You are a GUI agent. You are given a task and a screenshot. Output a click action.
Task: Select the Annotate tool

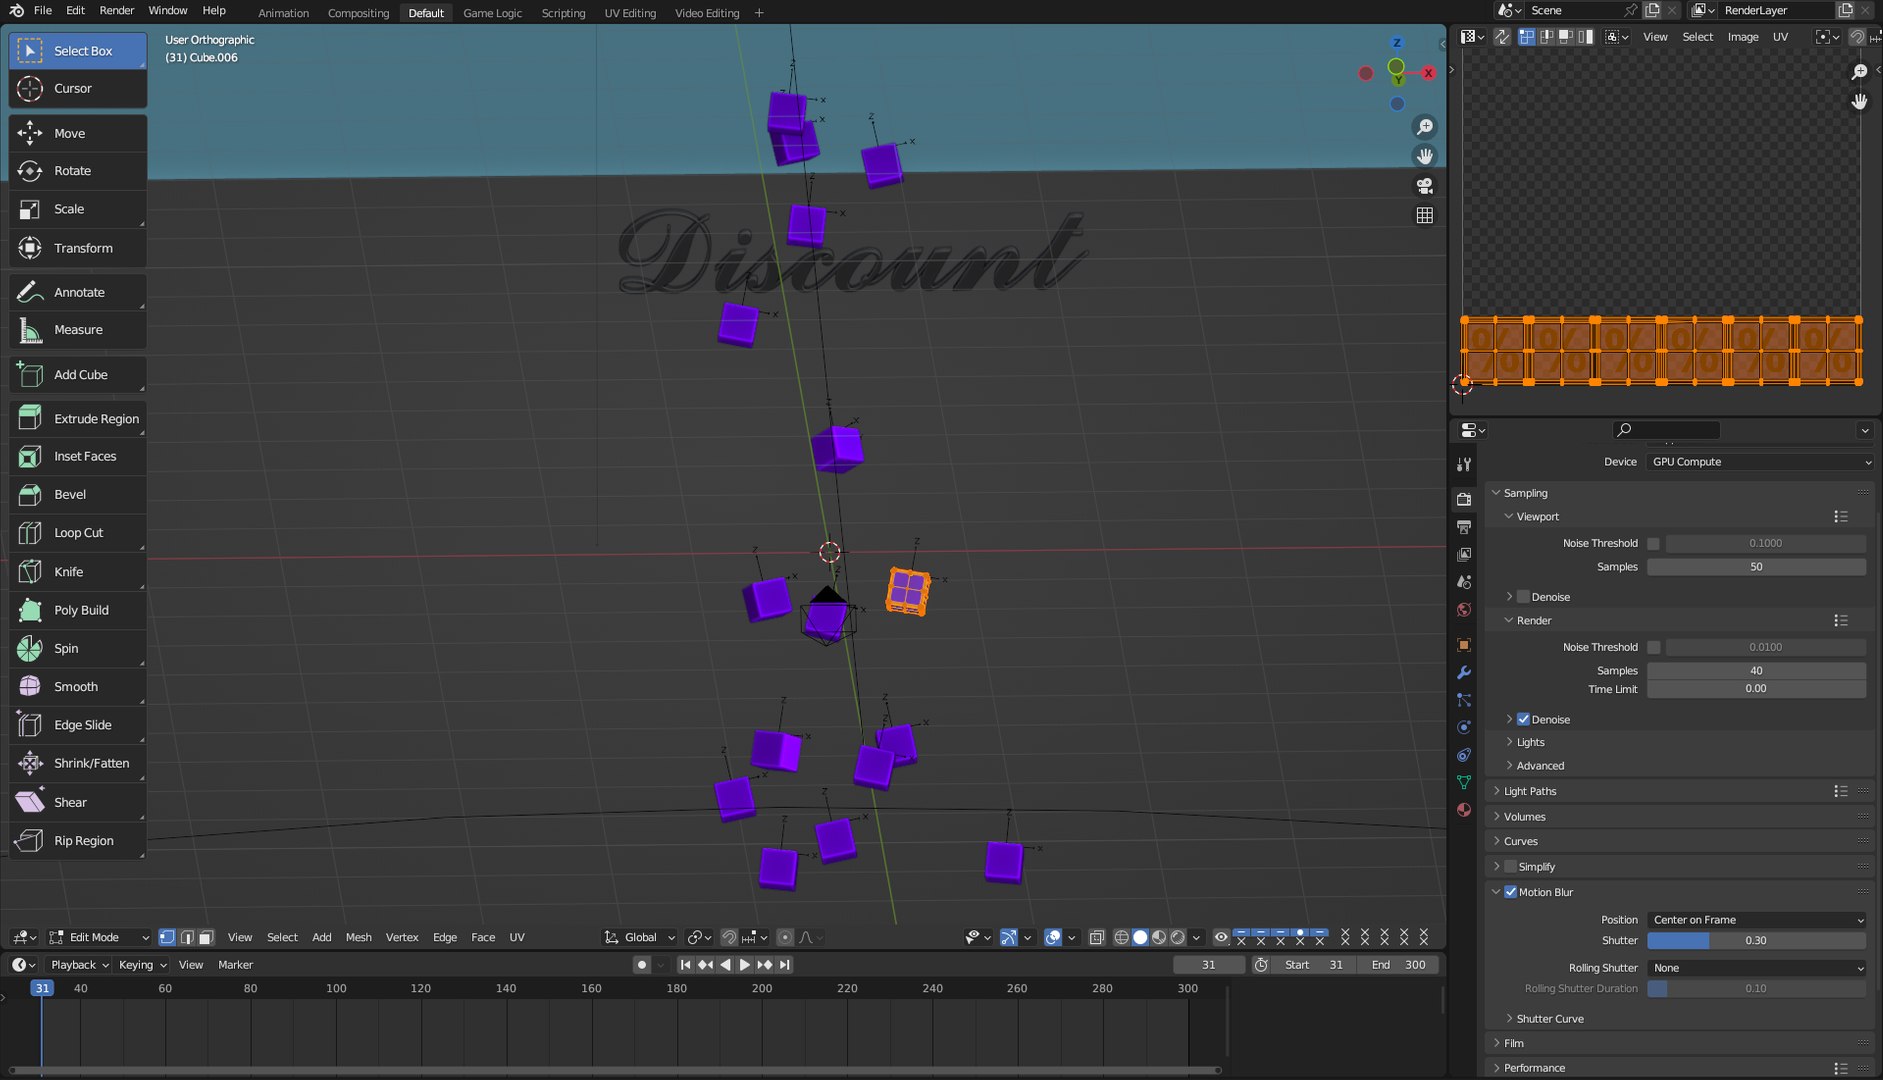tap(78, 292)
